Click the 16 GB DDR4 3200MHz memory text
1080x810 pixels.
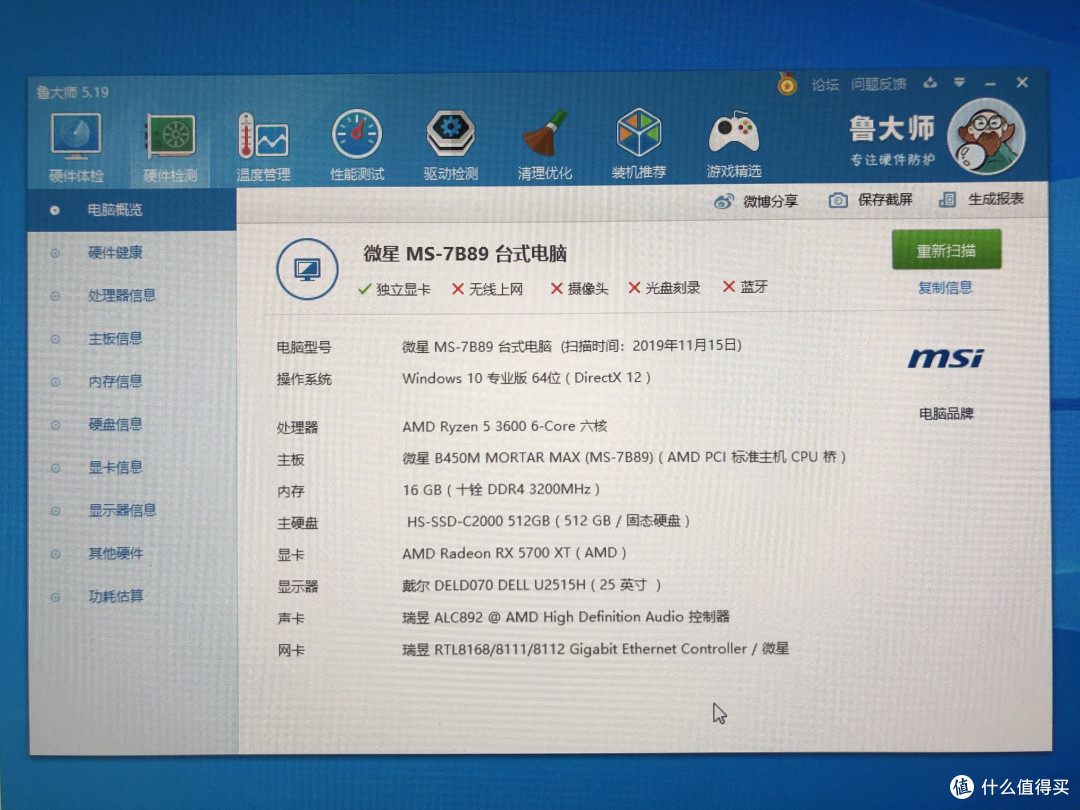[x=501, y=490]
